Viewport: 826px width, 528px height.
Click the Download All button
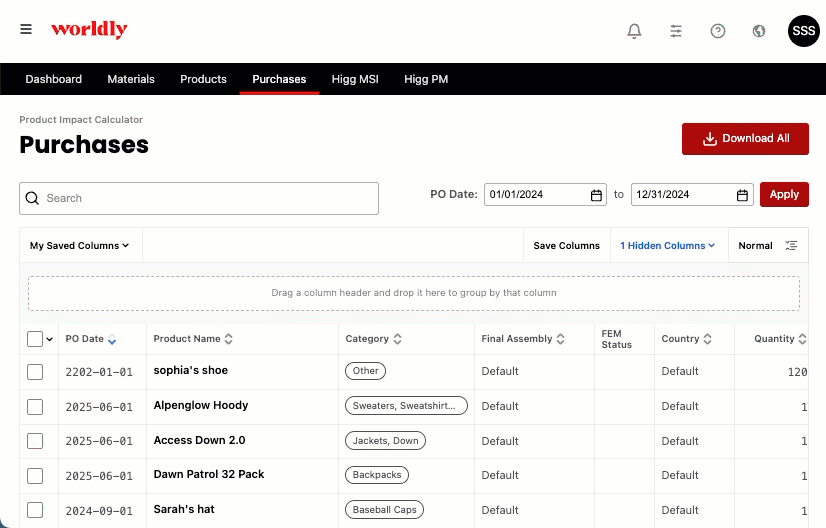(745, 139)
